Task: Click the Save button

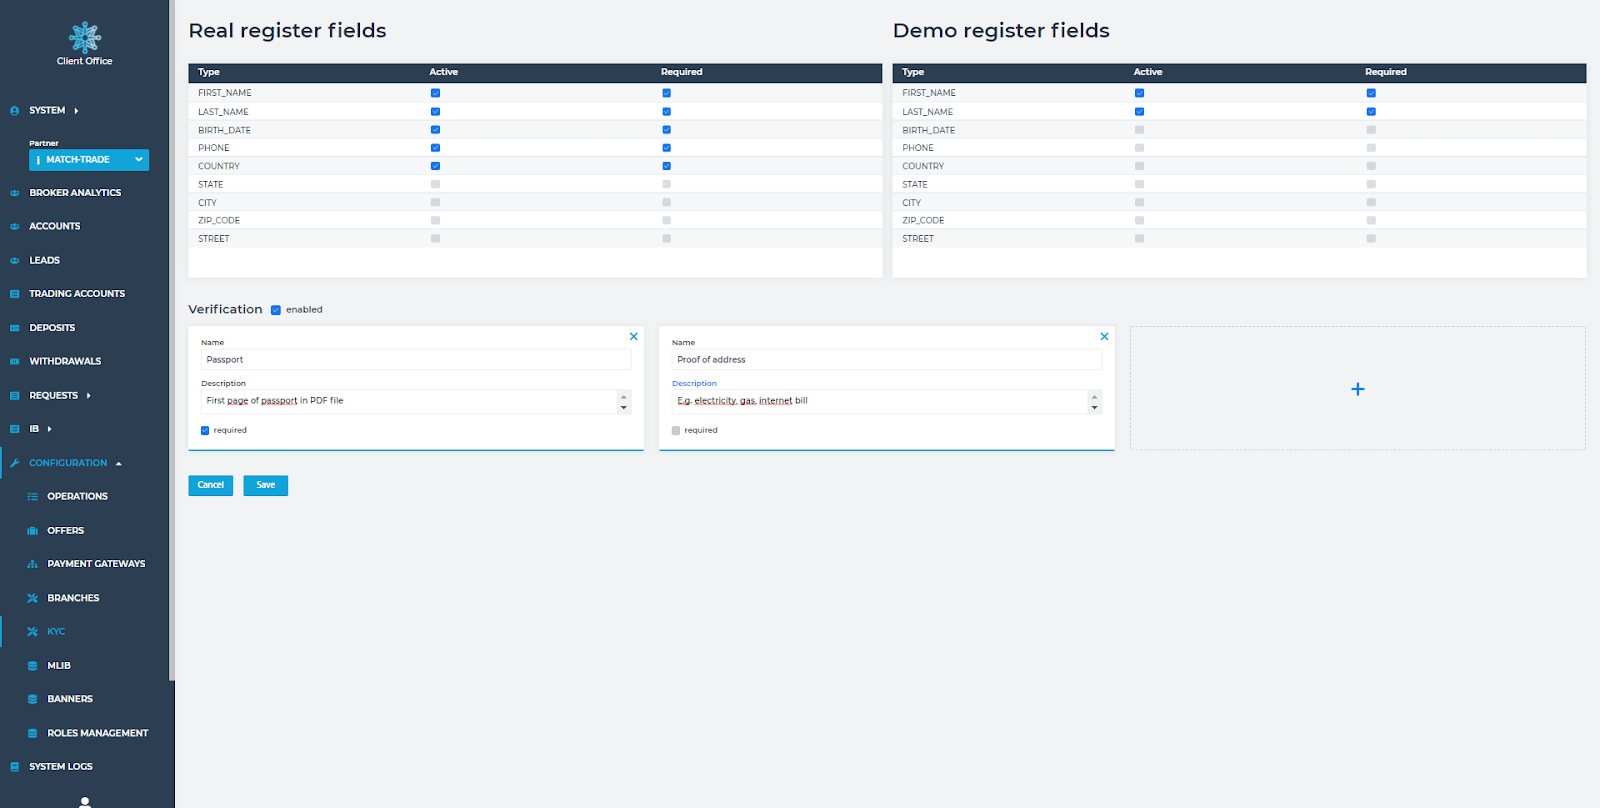Action: coord(265,485)
